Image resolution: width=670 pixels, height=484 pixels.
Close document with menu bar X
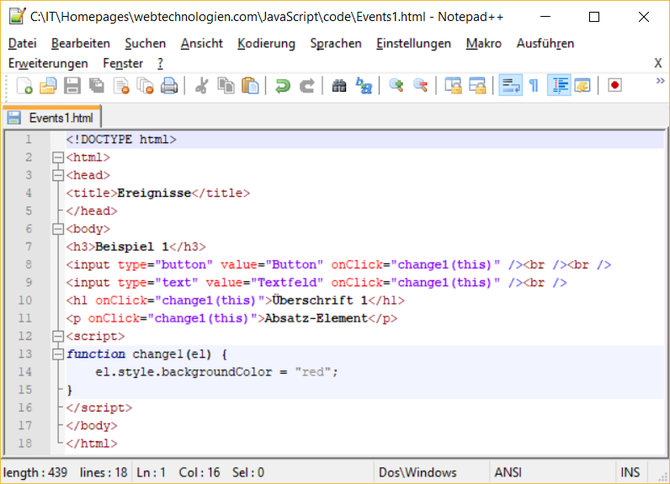658,63
